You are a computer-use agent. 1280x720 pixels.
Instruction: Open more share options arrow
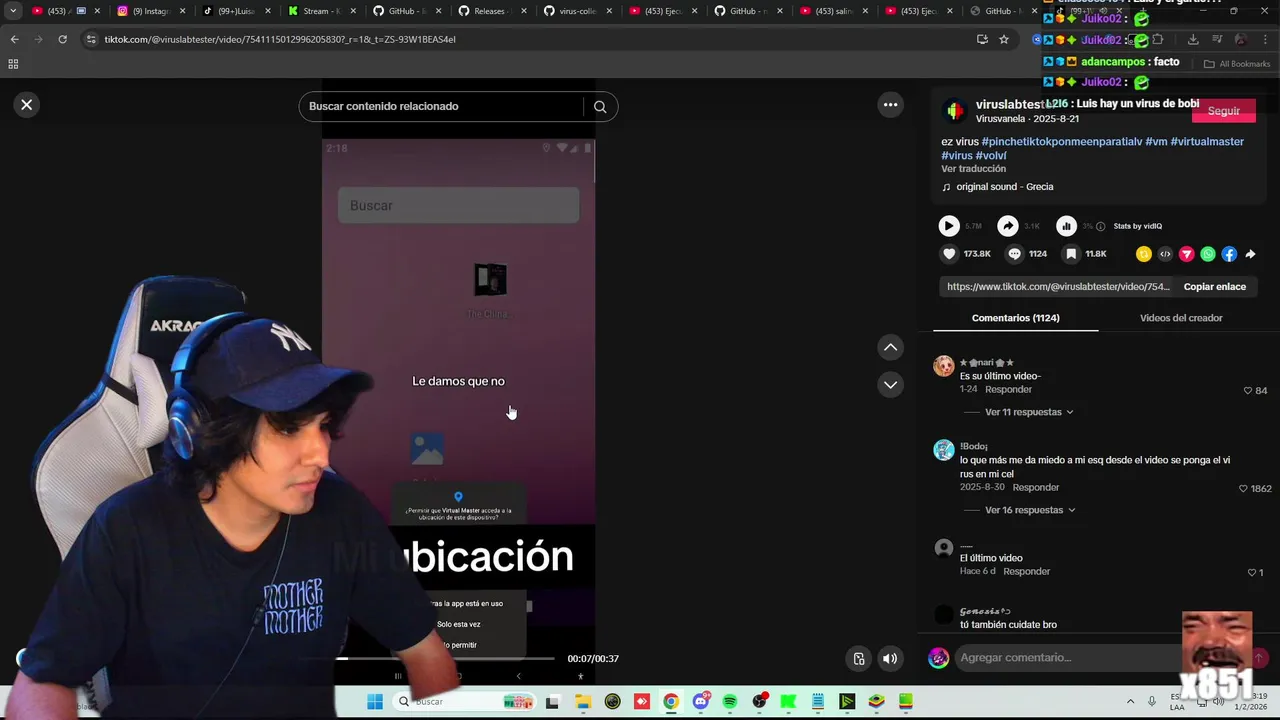click(1250, 254)
